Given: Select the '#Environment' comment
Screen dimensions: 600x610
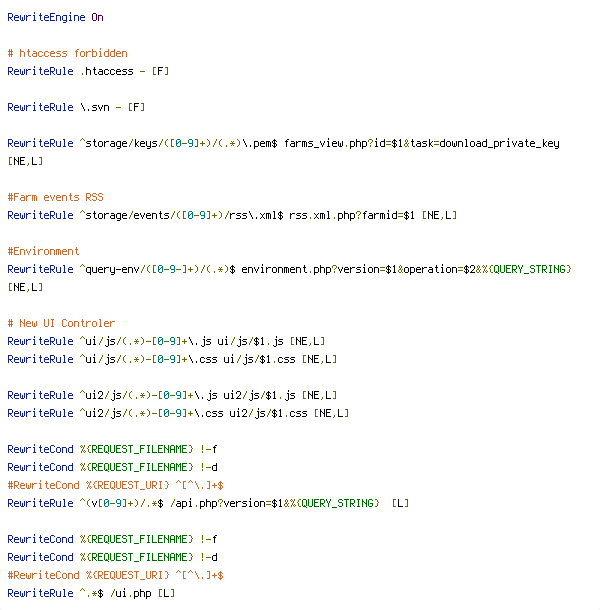Looking at the screenshot, I should point(43,251).
